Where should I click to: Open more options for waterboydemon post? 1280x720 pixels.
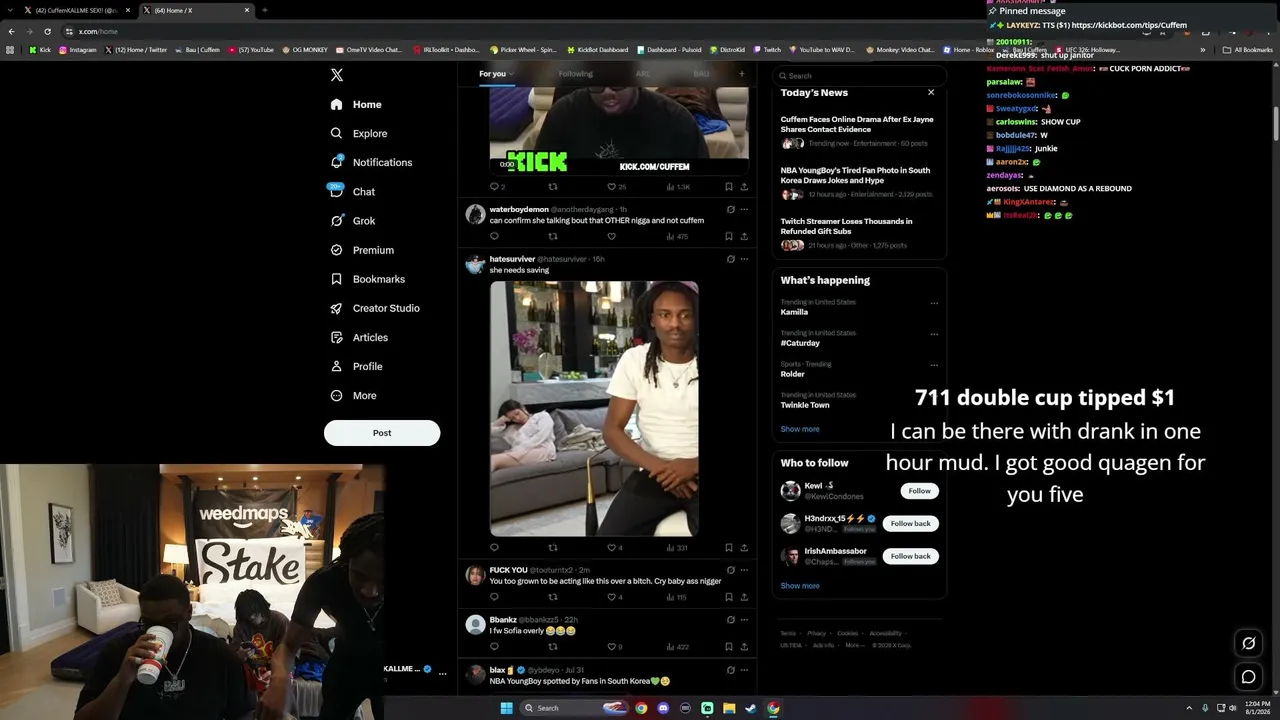(x=744, y=209)
